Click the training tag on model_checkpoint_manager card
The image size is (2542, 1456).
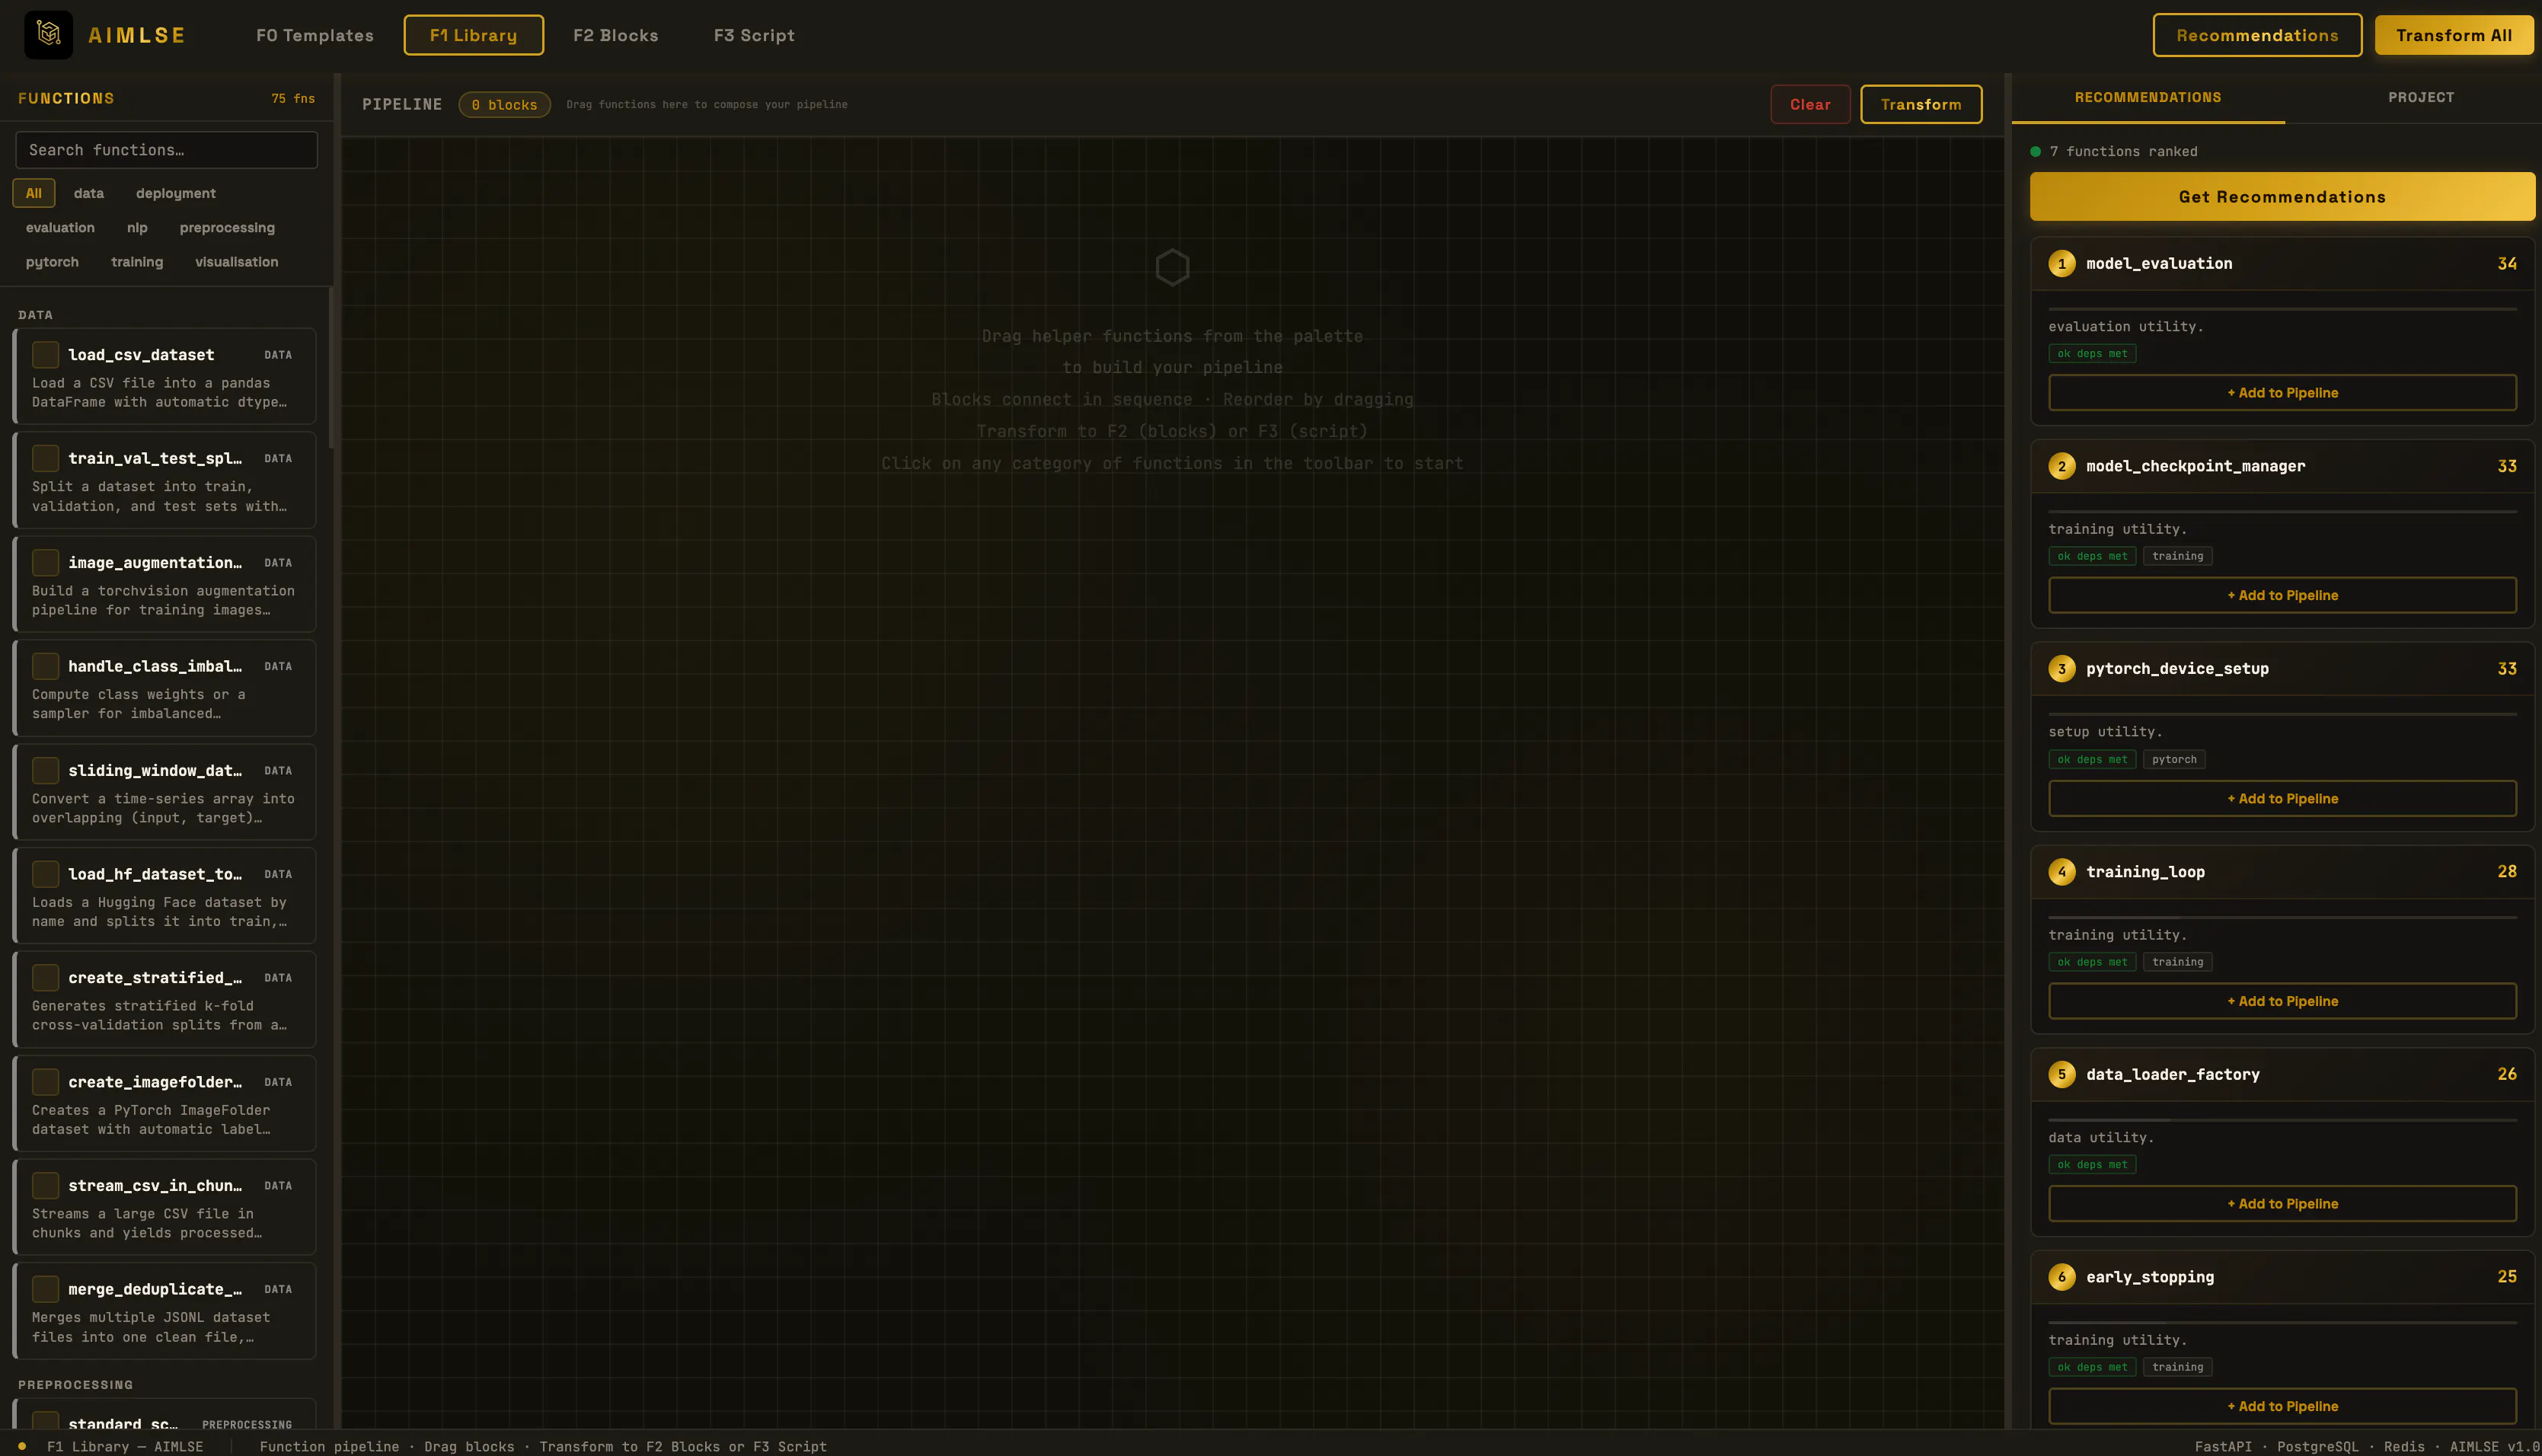pos(2177,556)
